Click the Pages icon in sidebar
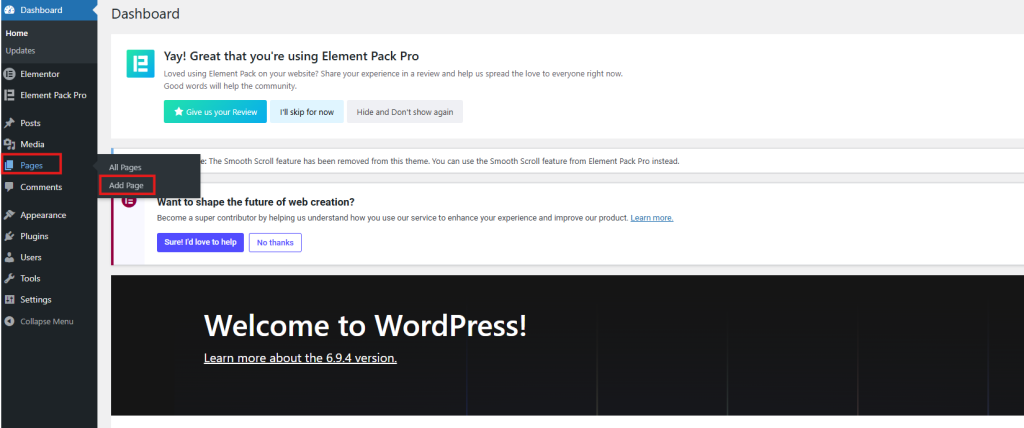The image size is (1024, 428). [x=9, y=165]
